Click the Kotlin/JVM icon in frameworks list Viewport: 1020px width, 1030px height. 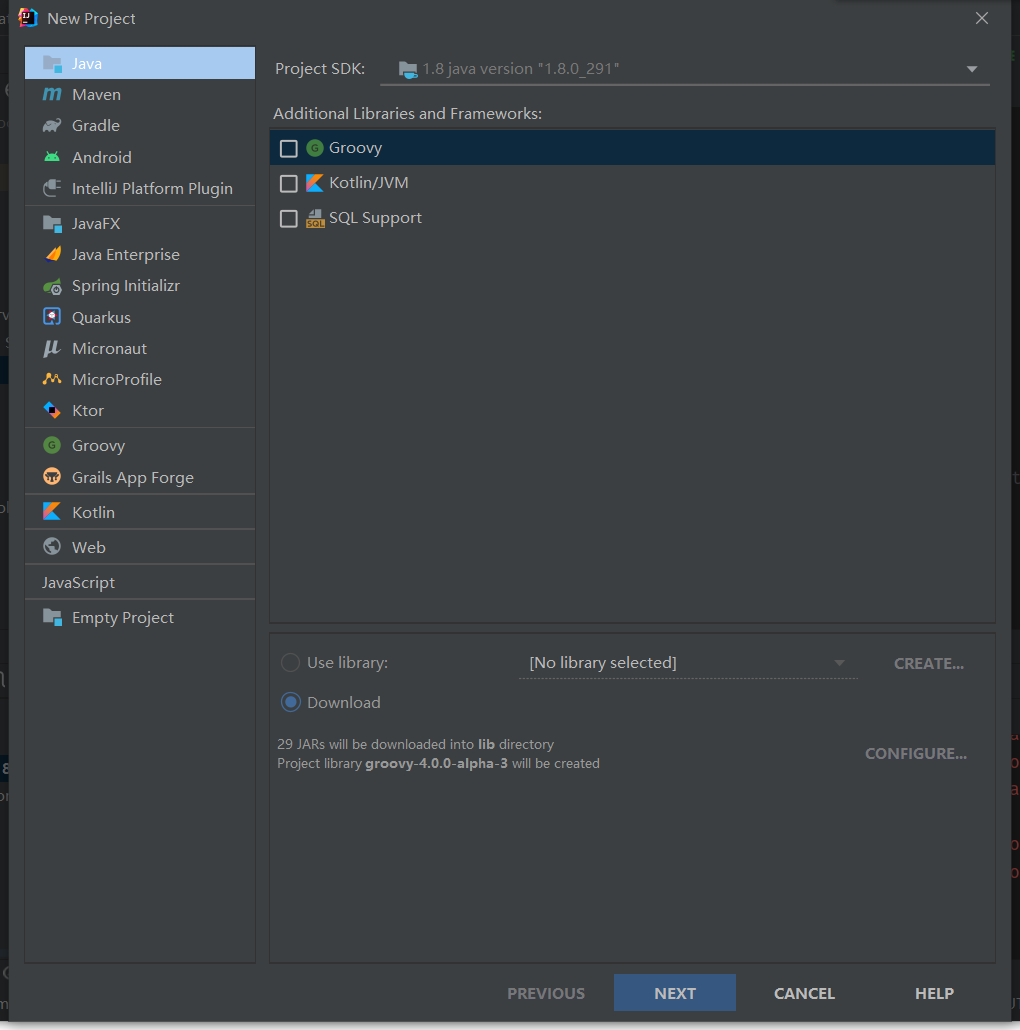click(315, 183)
